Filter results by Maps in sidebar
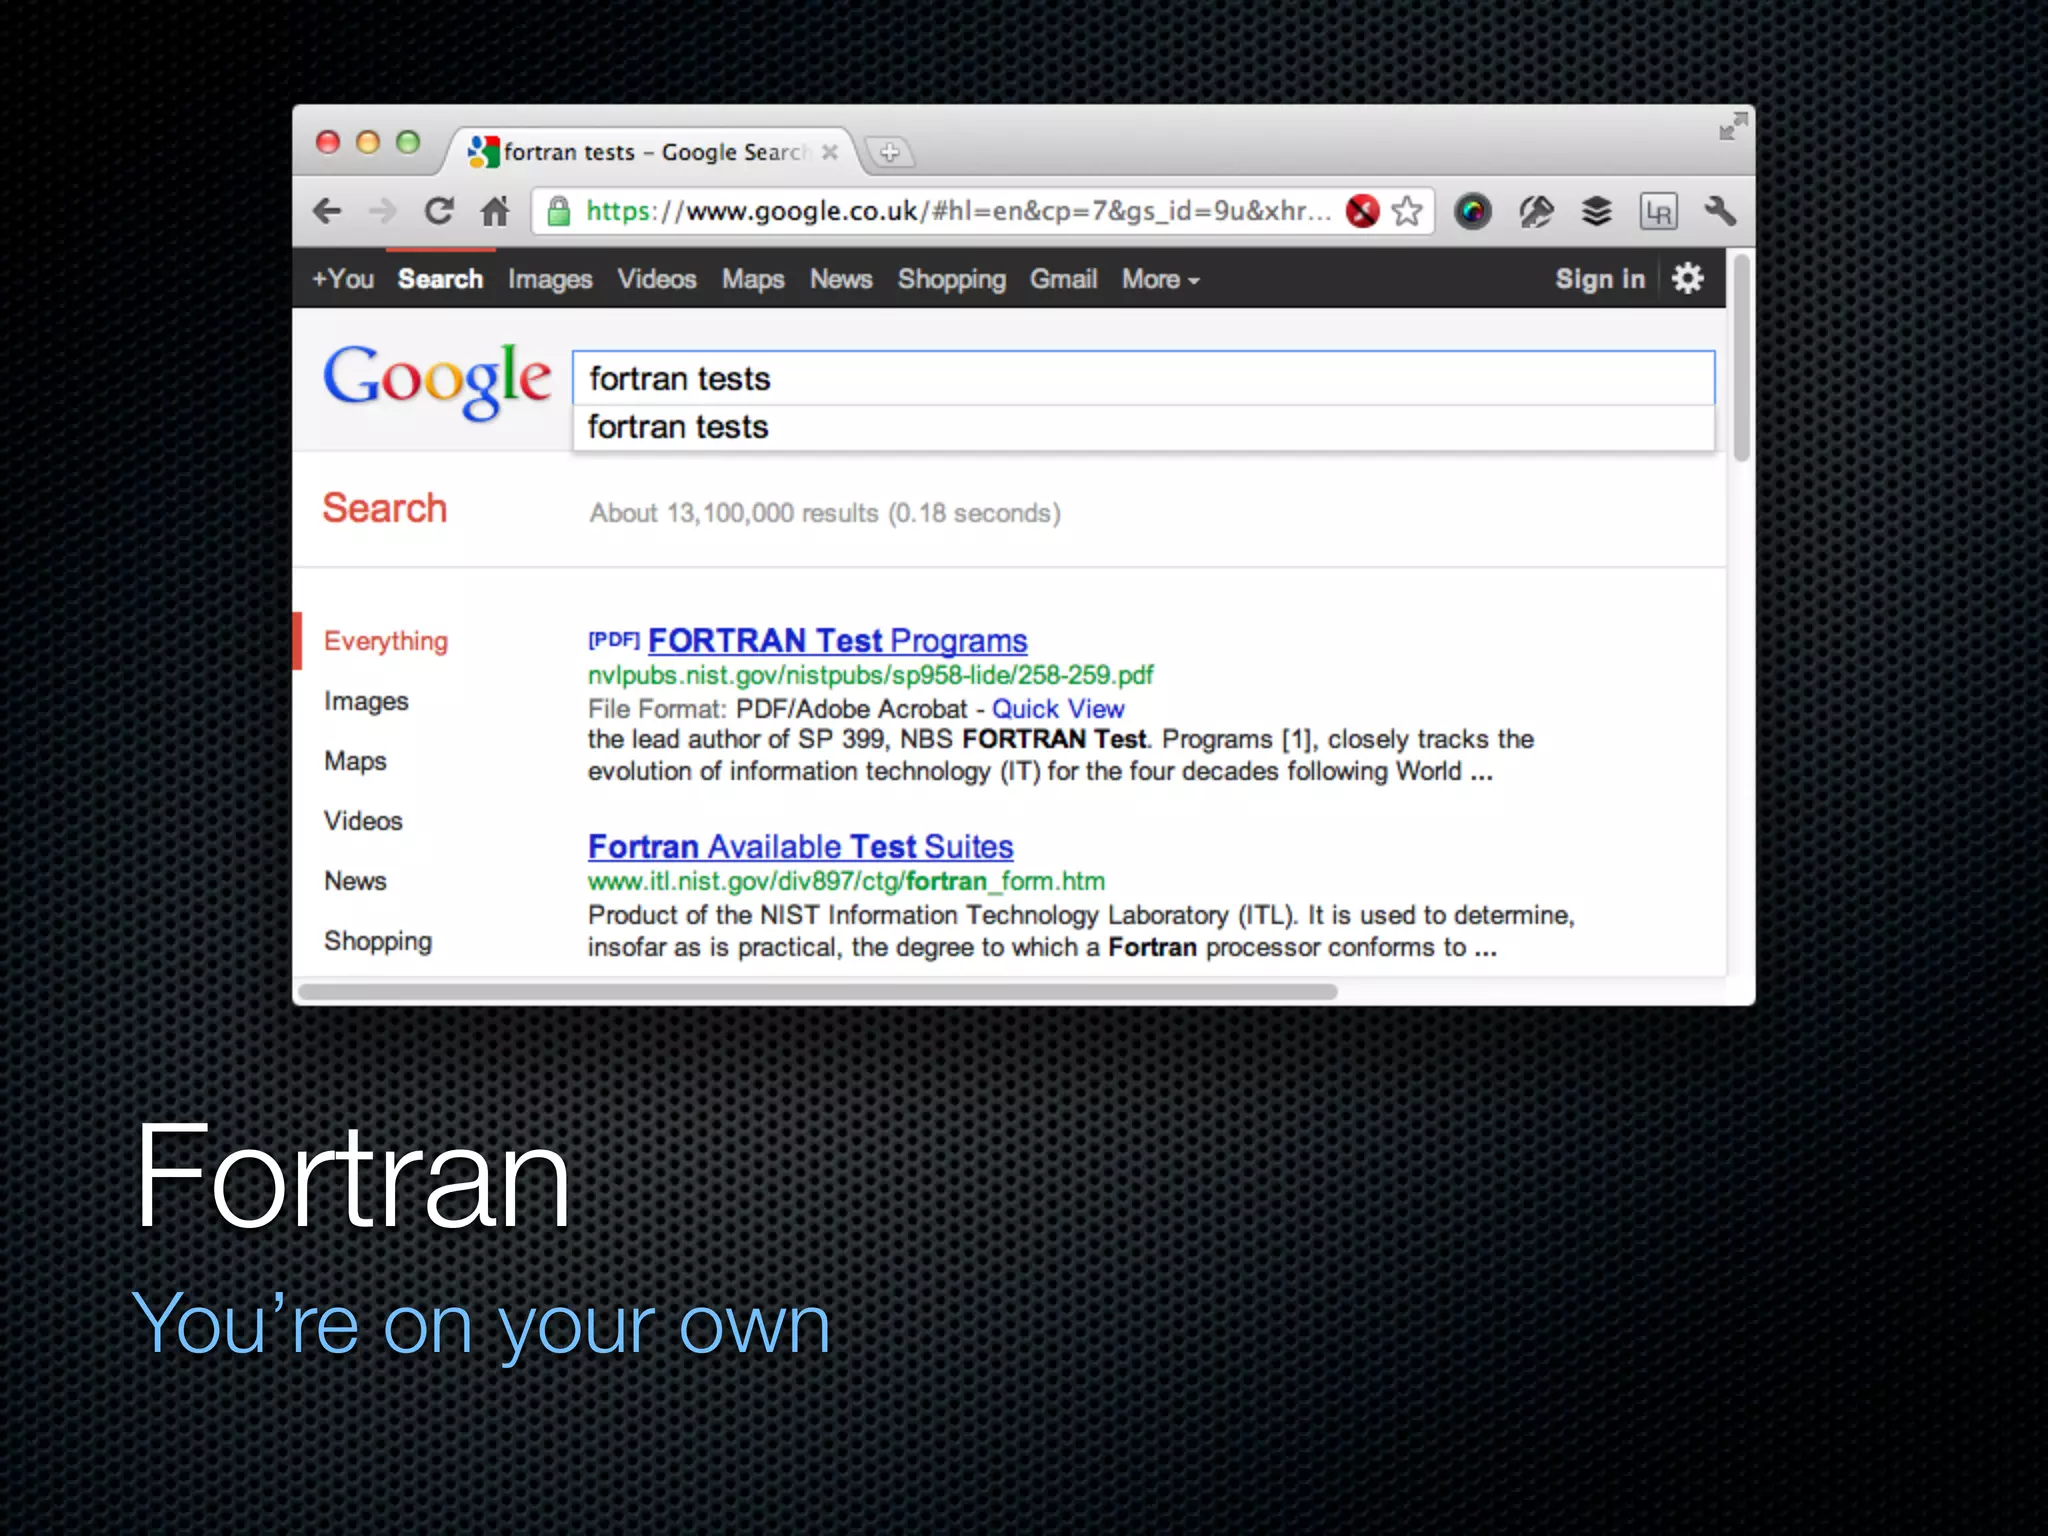Screen dimensions: 2048x1536 [355, 761]
